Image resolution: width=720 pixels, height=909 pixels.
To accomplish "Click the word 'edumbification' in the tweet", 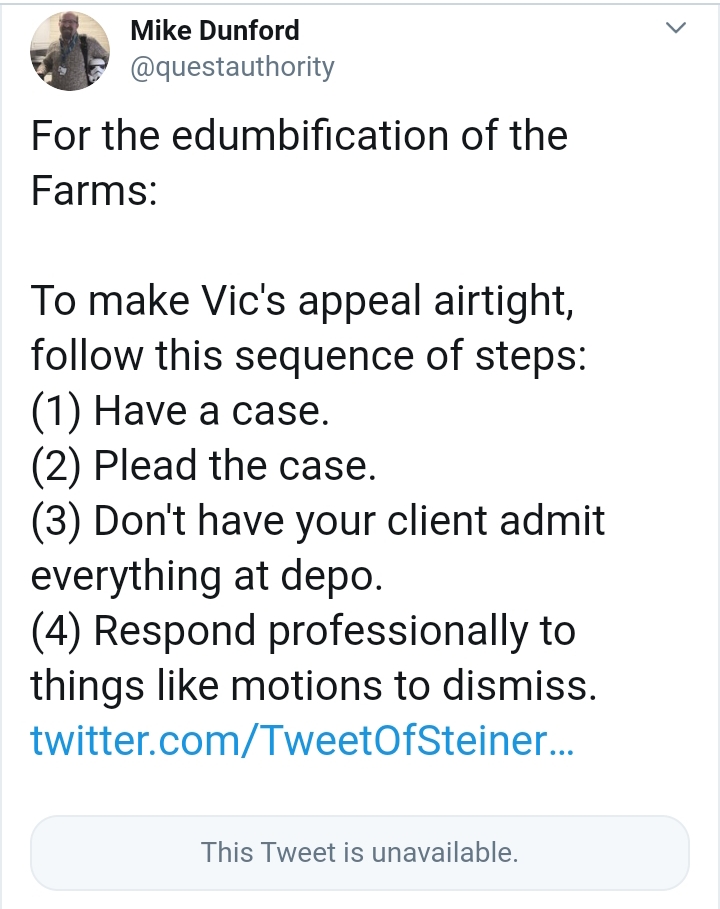I will click(x=310, y=135).
